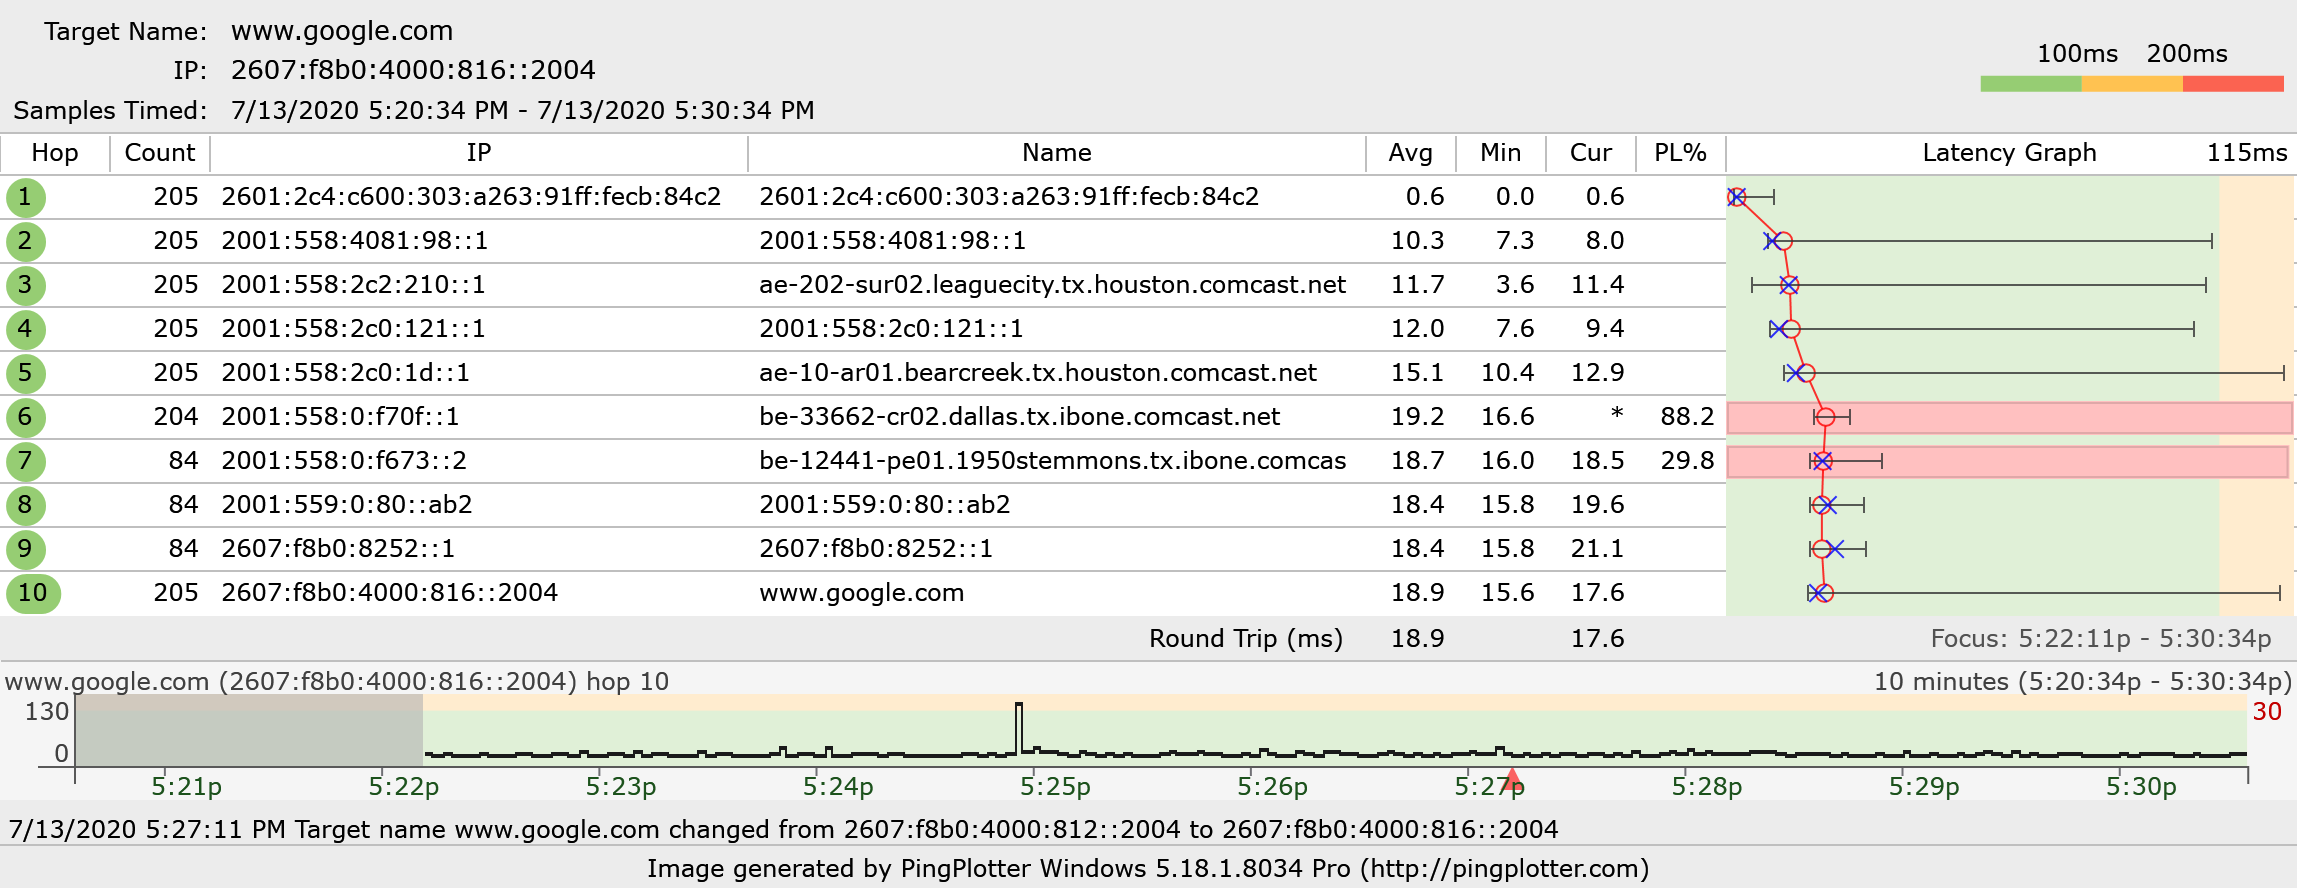Click hop 1 latency marker in the graph

point(1737,197)
